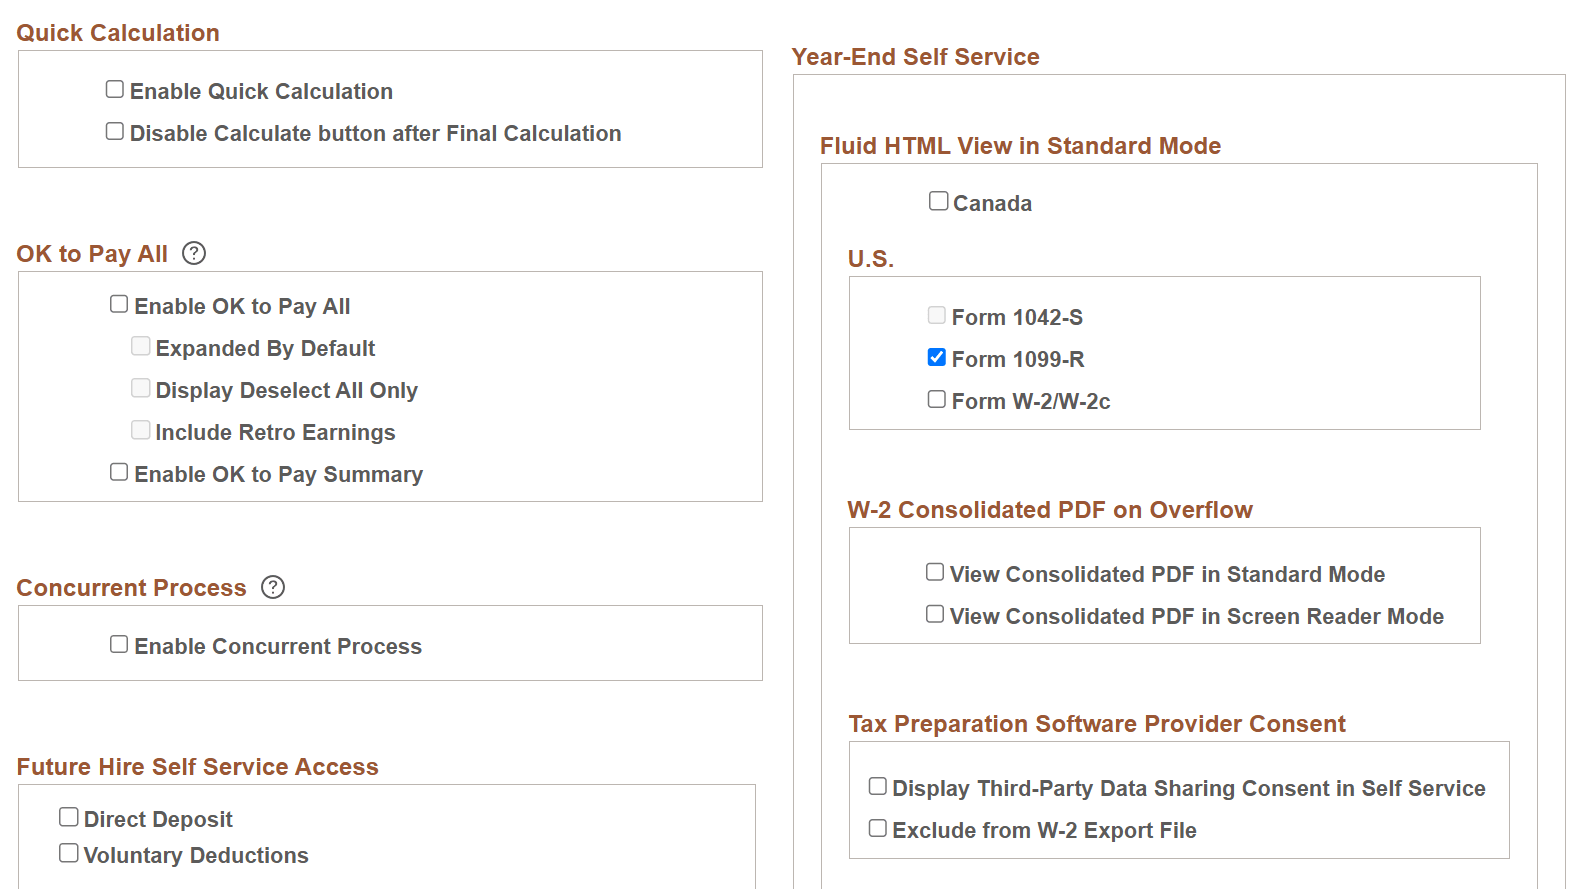This screenshot has width=1585, height=889.
Task: Open help icon beside Concurrent Process
Action: tap(273, 587)
